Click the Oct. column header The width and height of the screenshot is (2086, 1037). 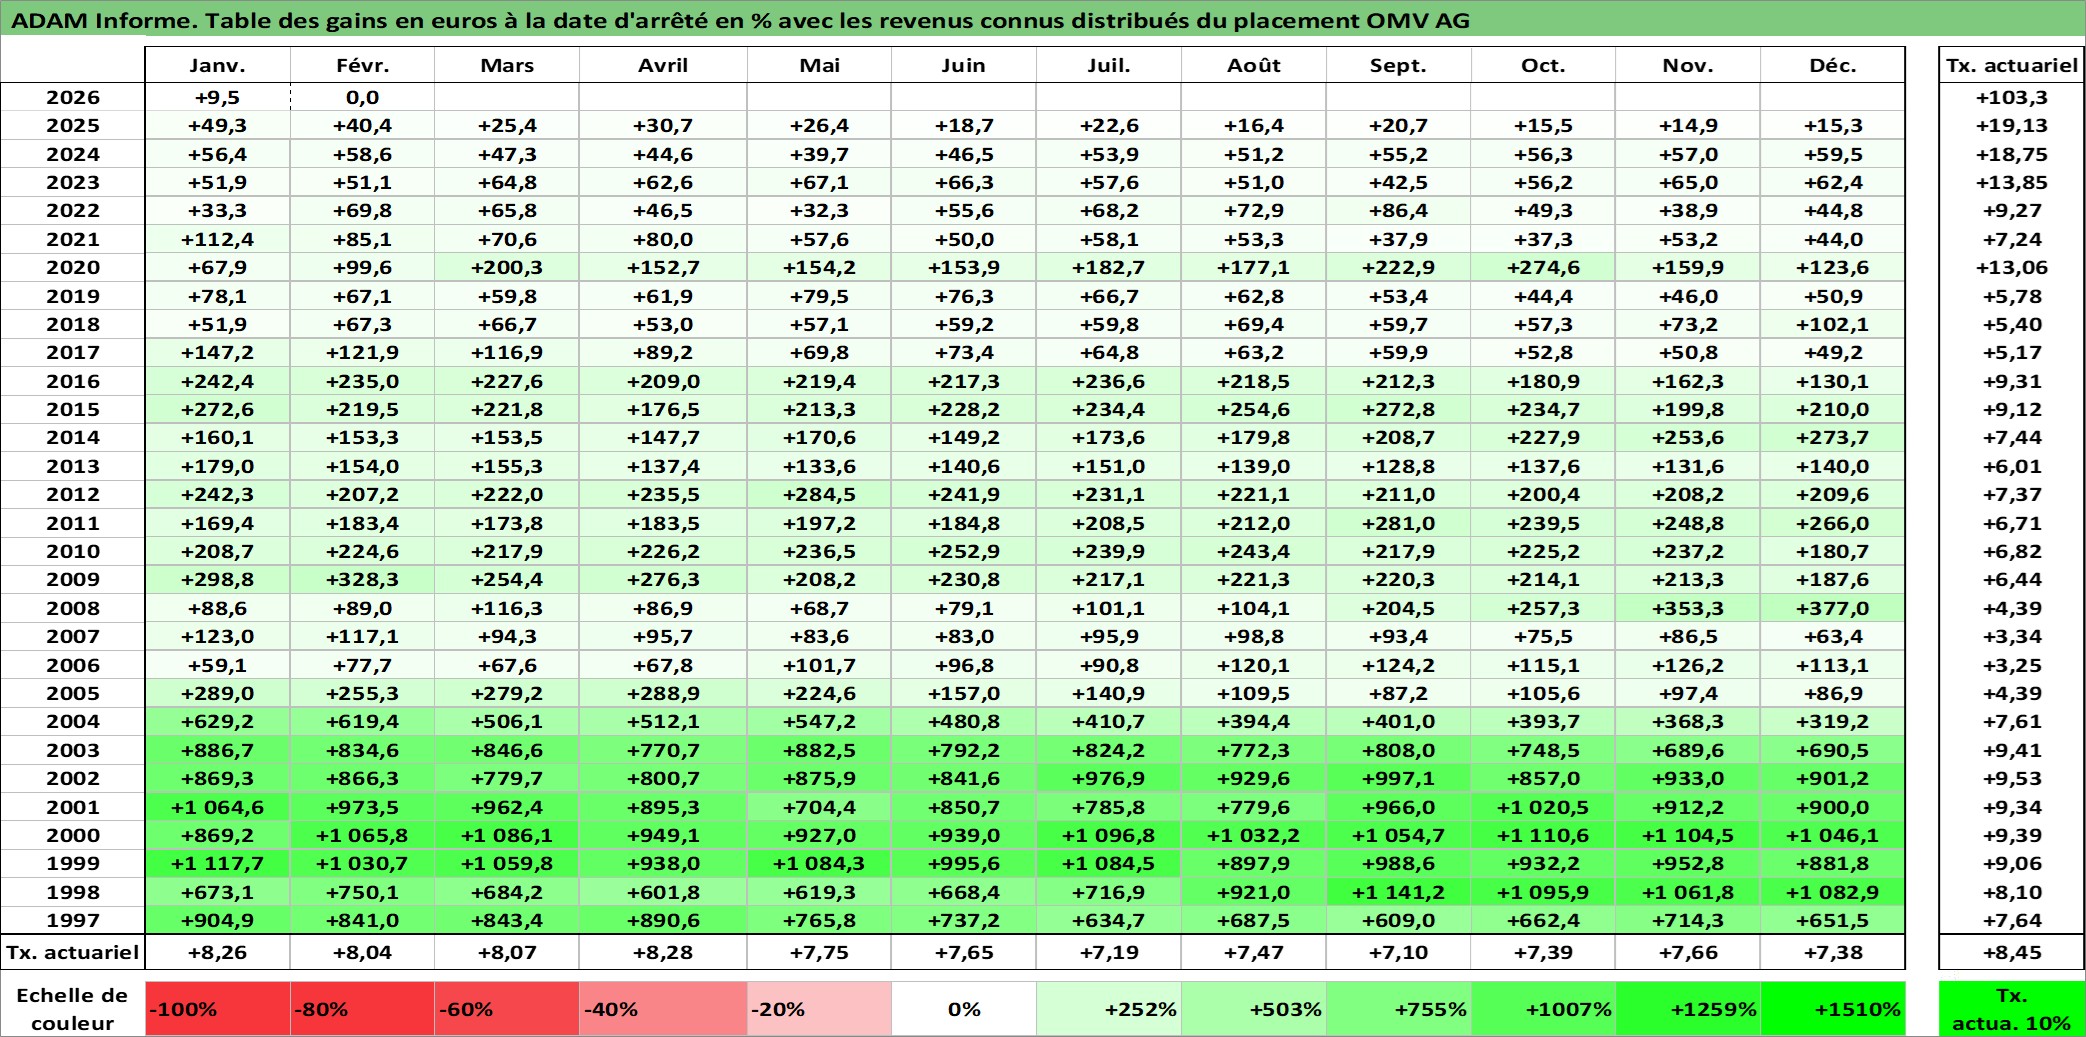(x=1543, y=65)
